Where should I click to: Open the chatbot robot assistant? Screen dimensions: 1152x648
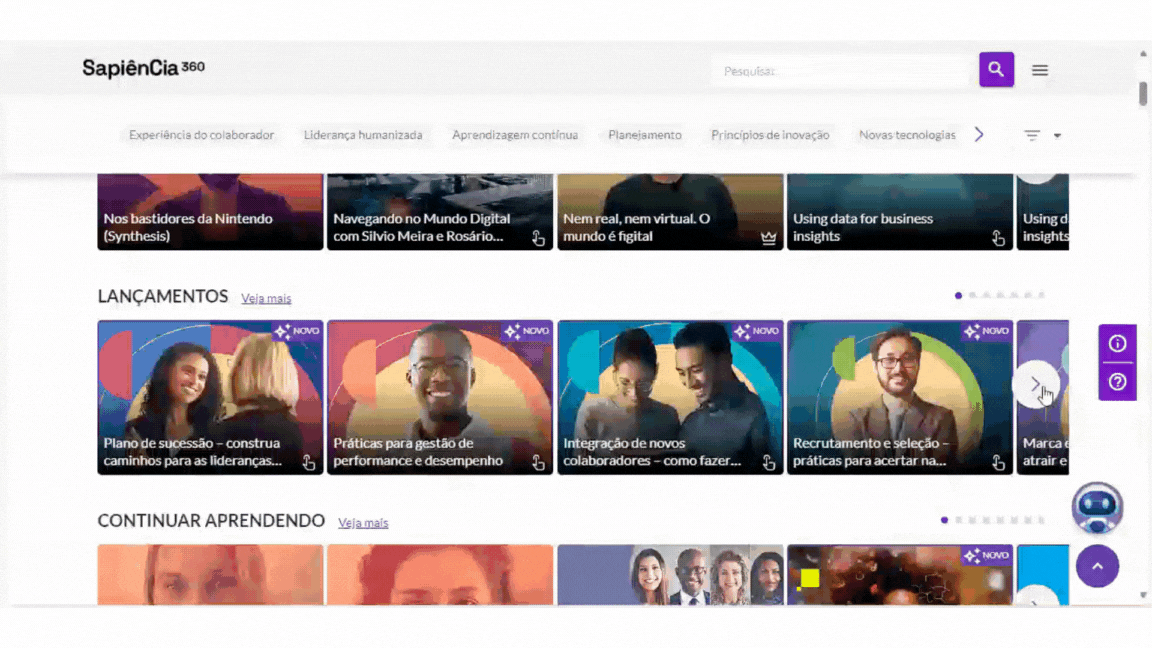(x=1097, y=507)
